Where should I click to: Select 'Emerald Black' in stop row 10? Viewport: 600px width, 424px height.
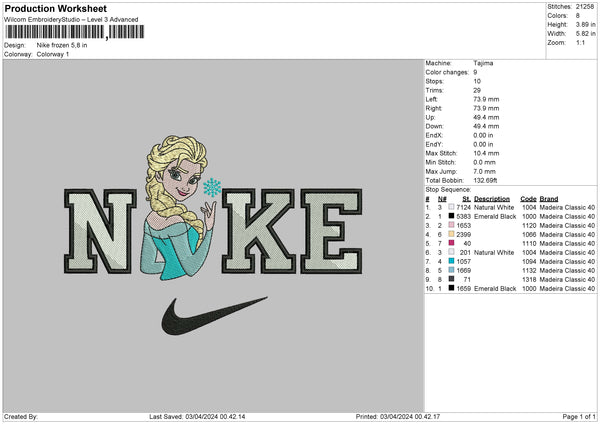pyautogui.click(x=495, y=288)
